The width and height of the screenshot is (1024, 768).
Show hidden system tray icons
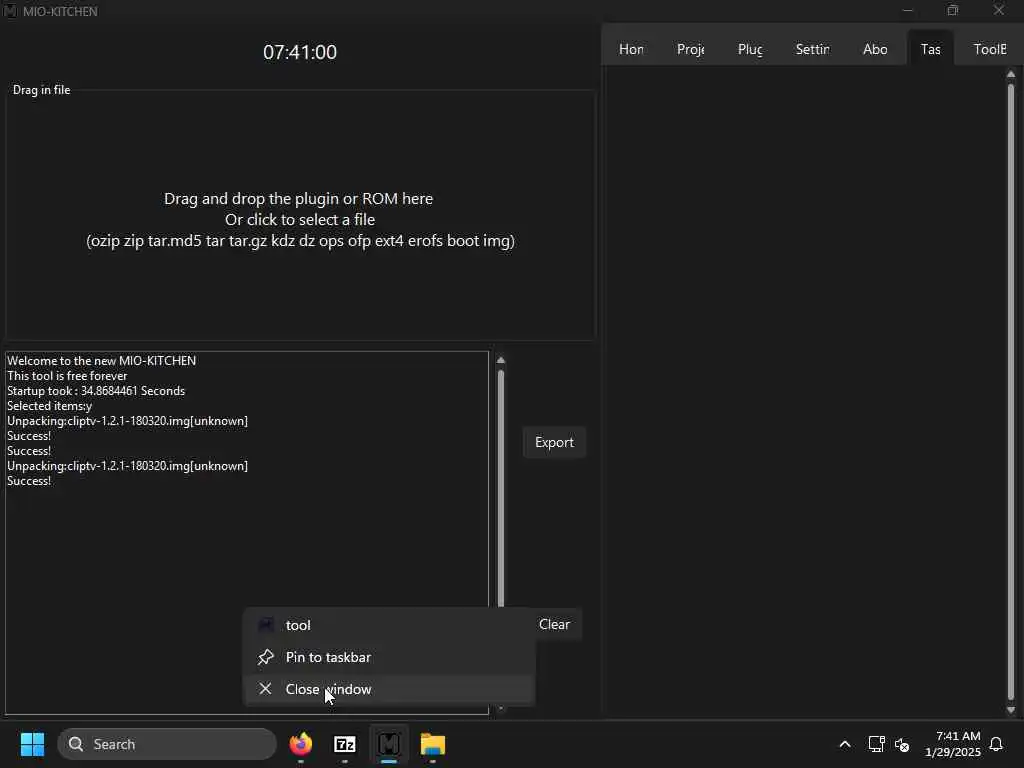pos(844,744)
